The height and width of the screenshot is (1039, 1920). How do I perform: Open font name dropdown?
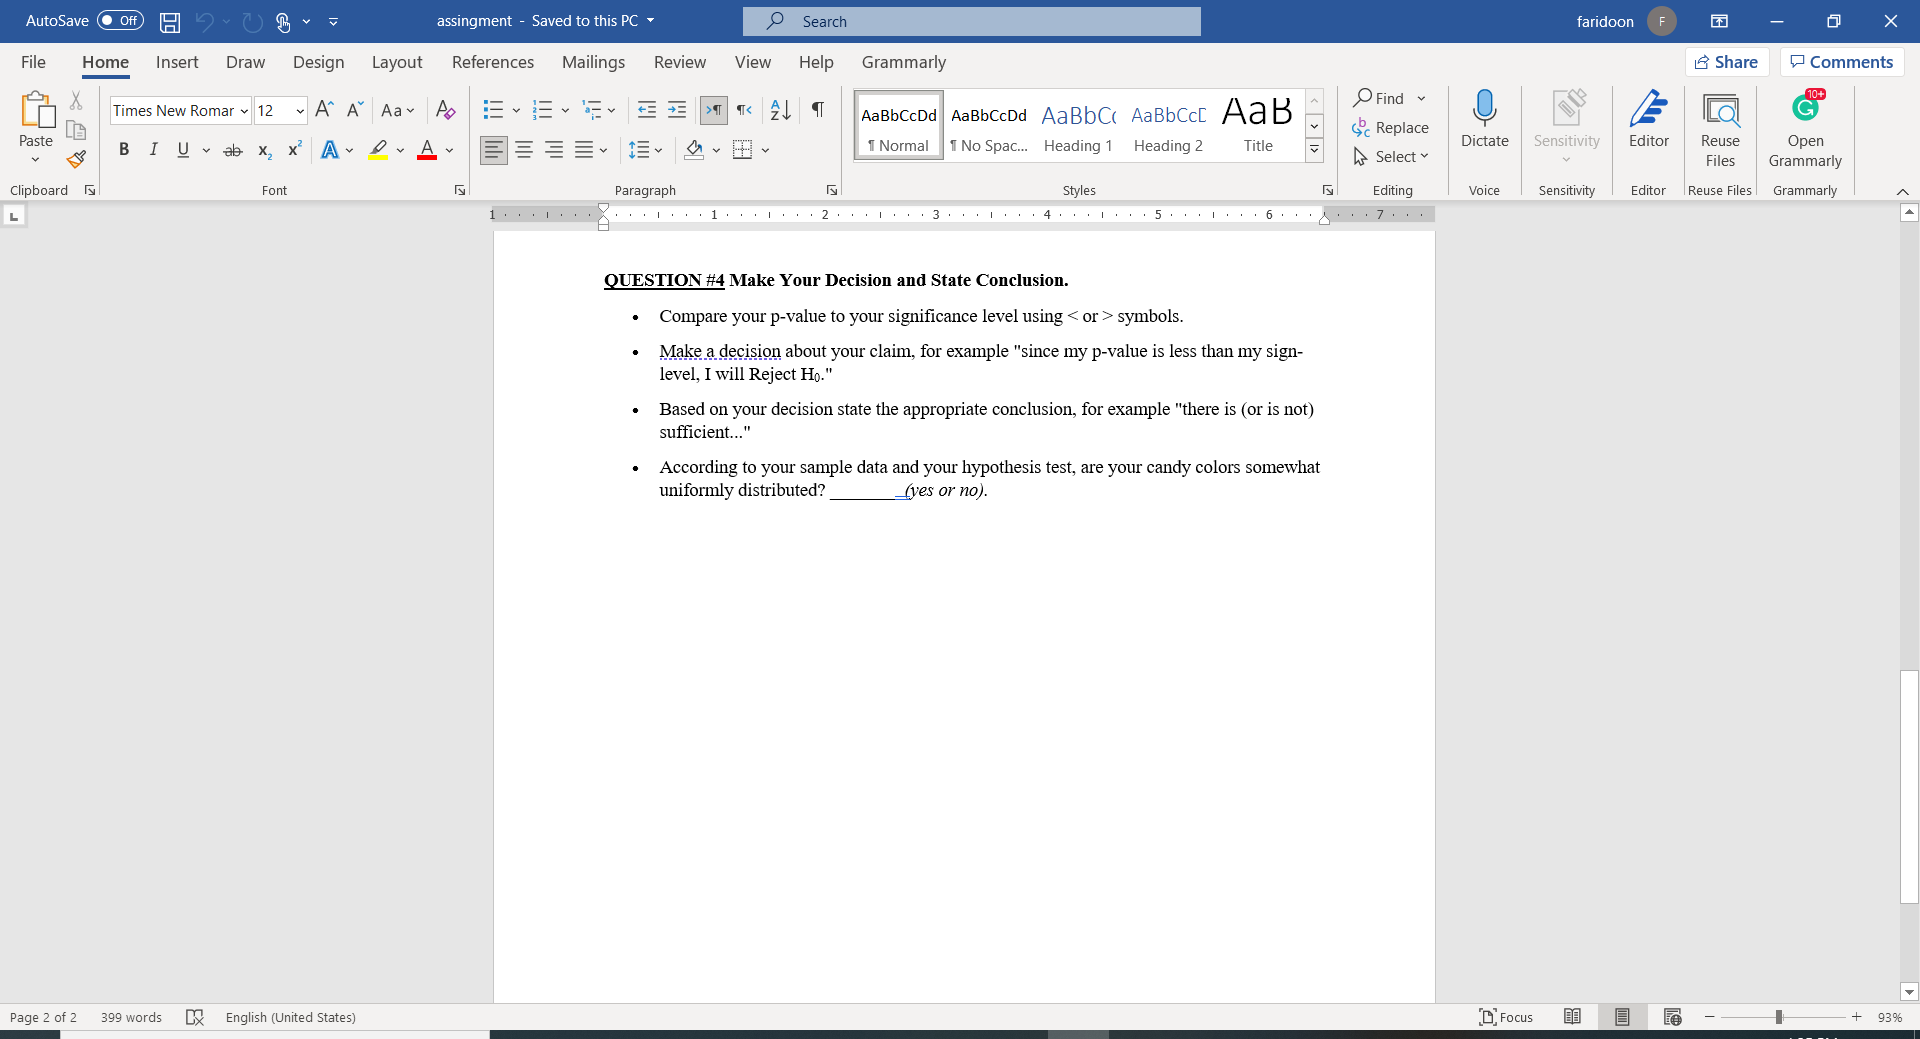coord(244,111)
